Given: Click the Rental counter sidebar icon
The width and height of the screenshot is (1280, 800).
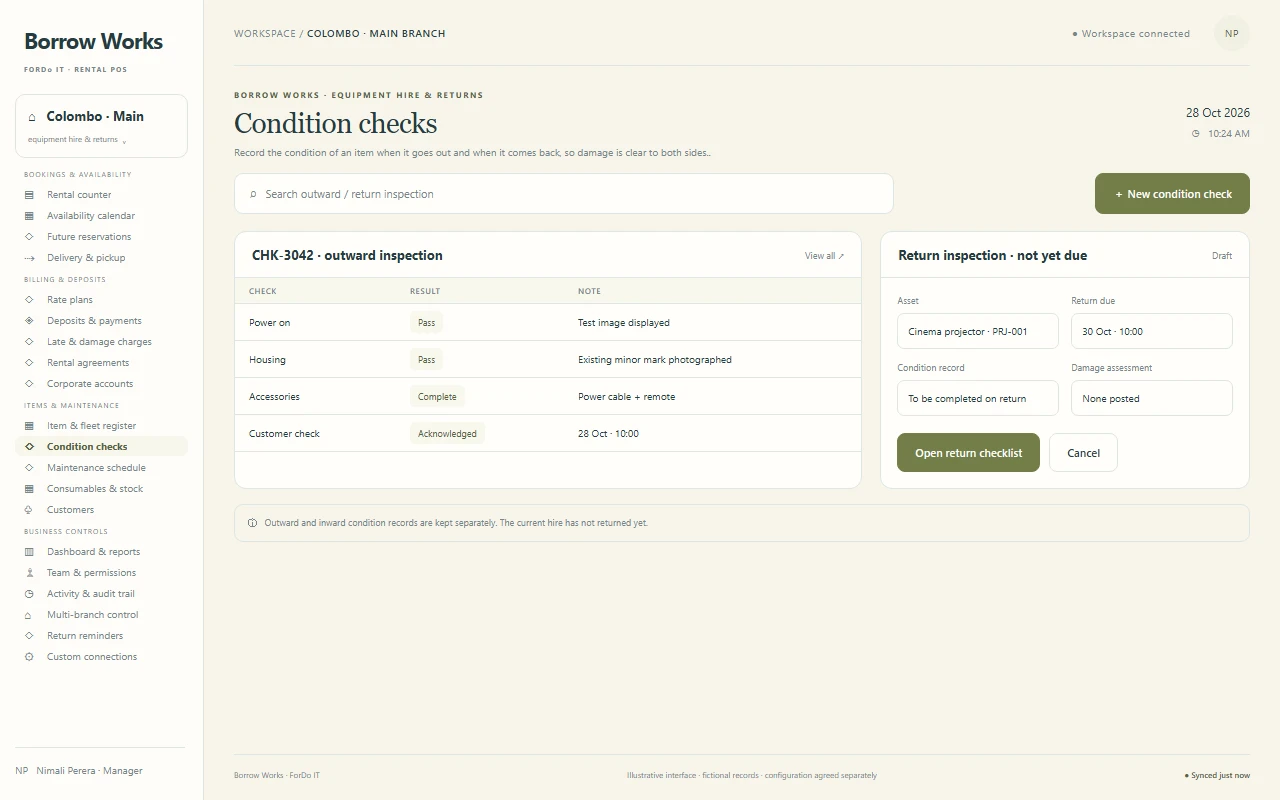Looking at the screenshot, I should 29,195.
